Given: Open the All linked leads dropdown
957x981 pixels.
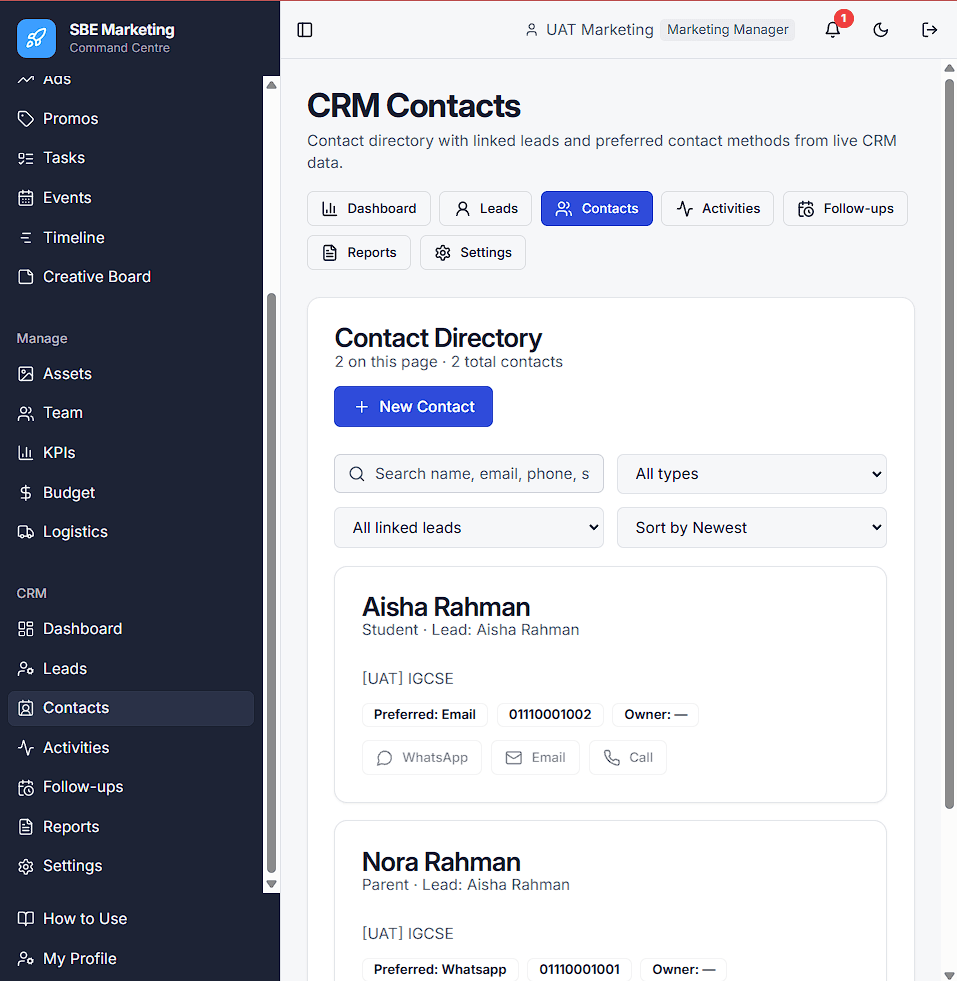Looking at the screenshot, I should click(469, 527).
